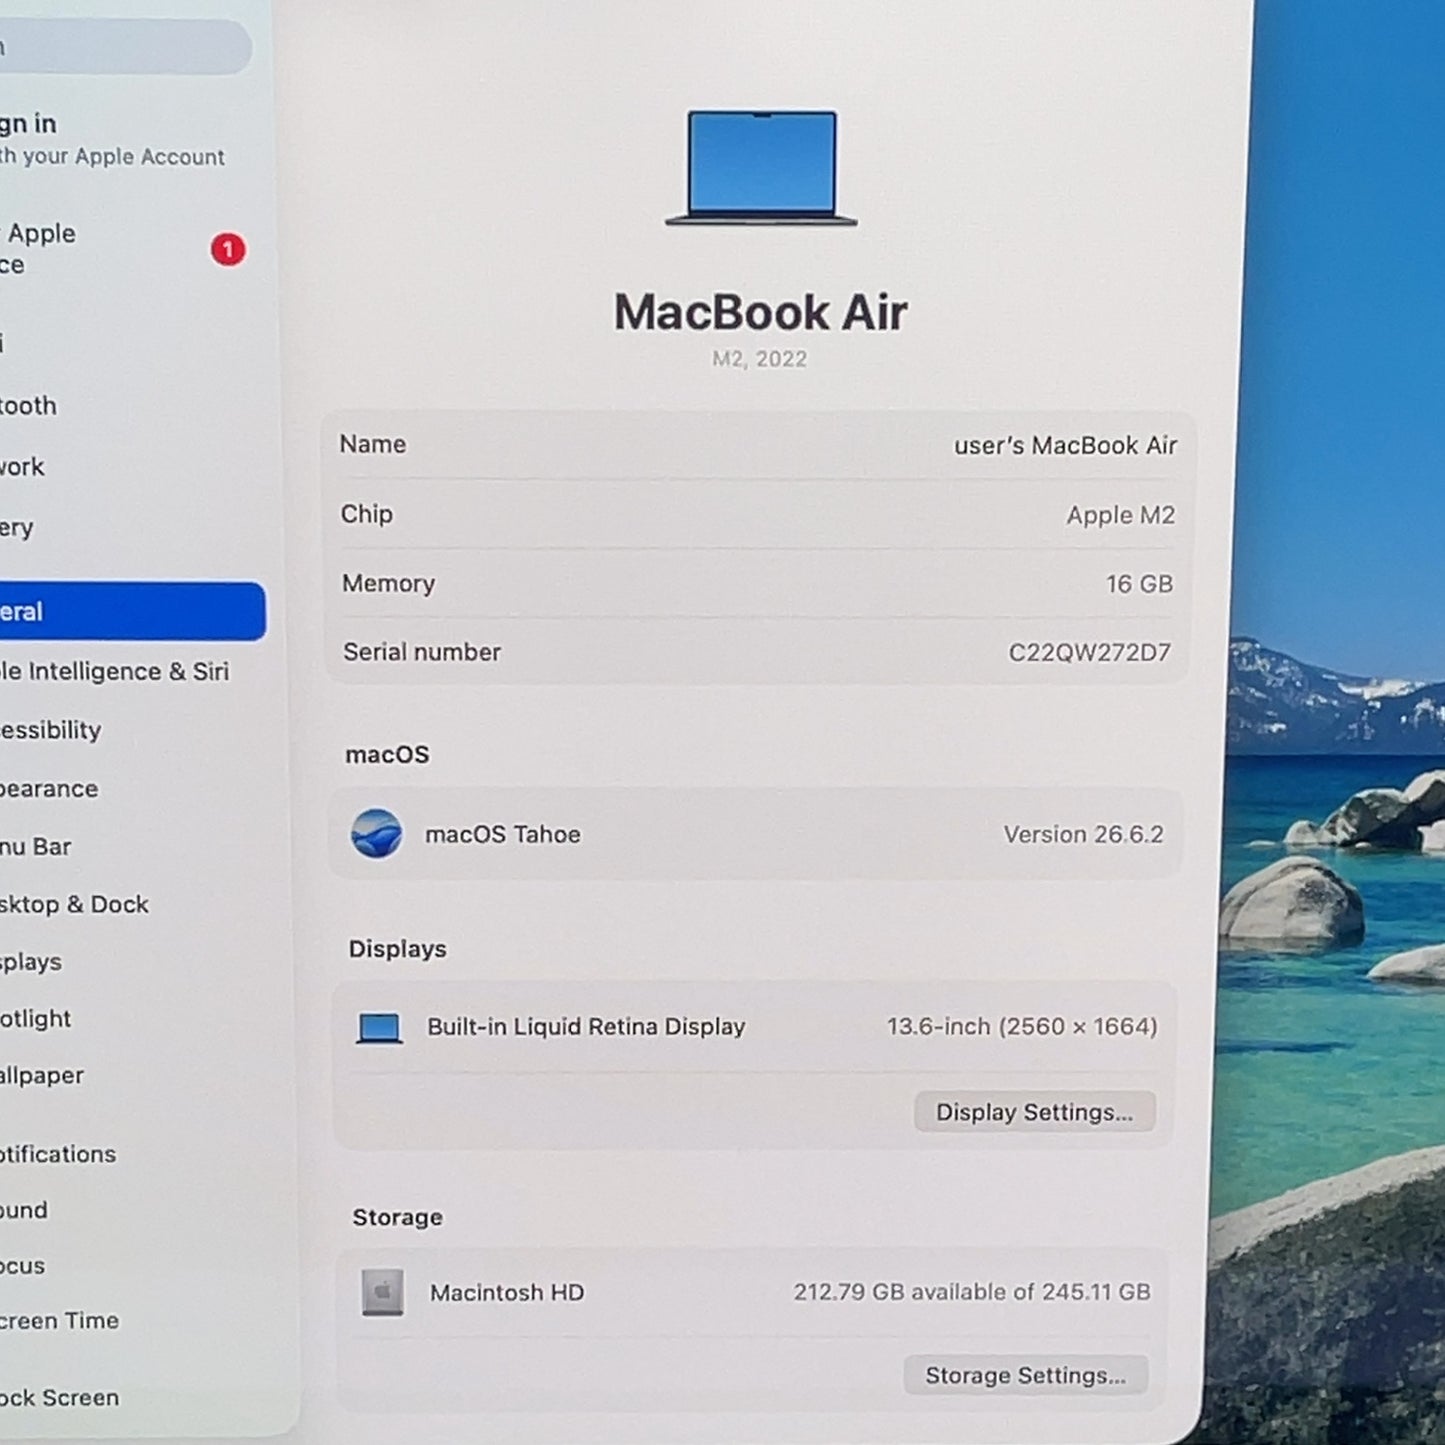The width and height of the screenshot is (1445, 1445).
Task: Select Wallpaper in the sidebar
Action: click(42, 1075)
